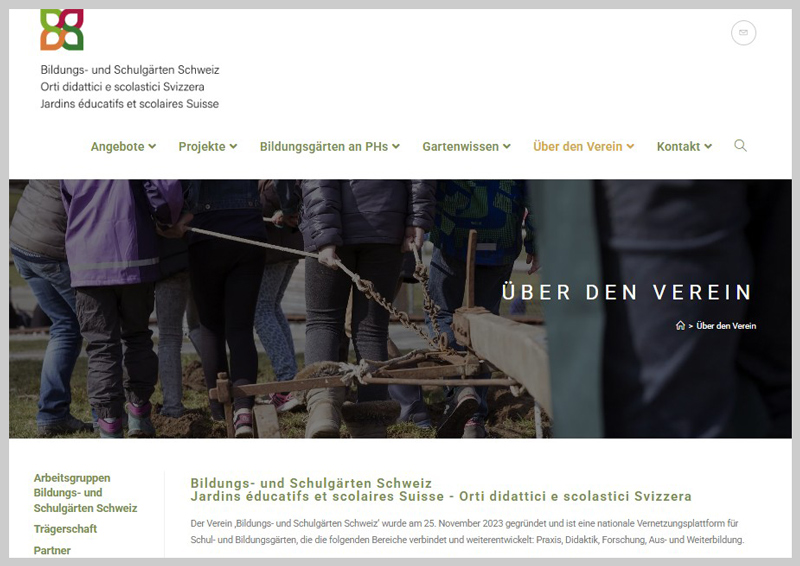The width and height of the screenshot is (800, 566).
Task: Open the Partner sidebar link
Action: [52, 550]
